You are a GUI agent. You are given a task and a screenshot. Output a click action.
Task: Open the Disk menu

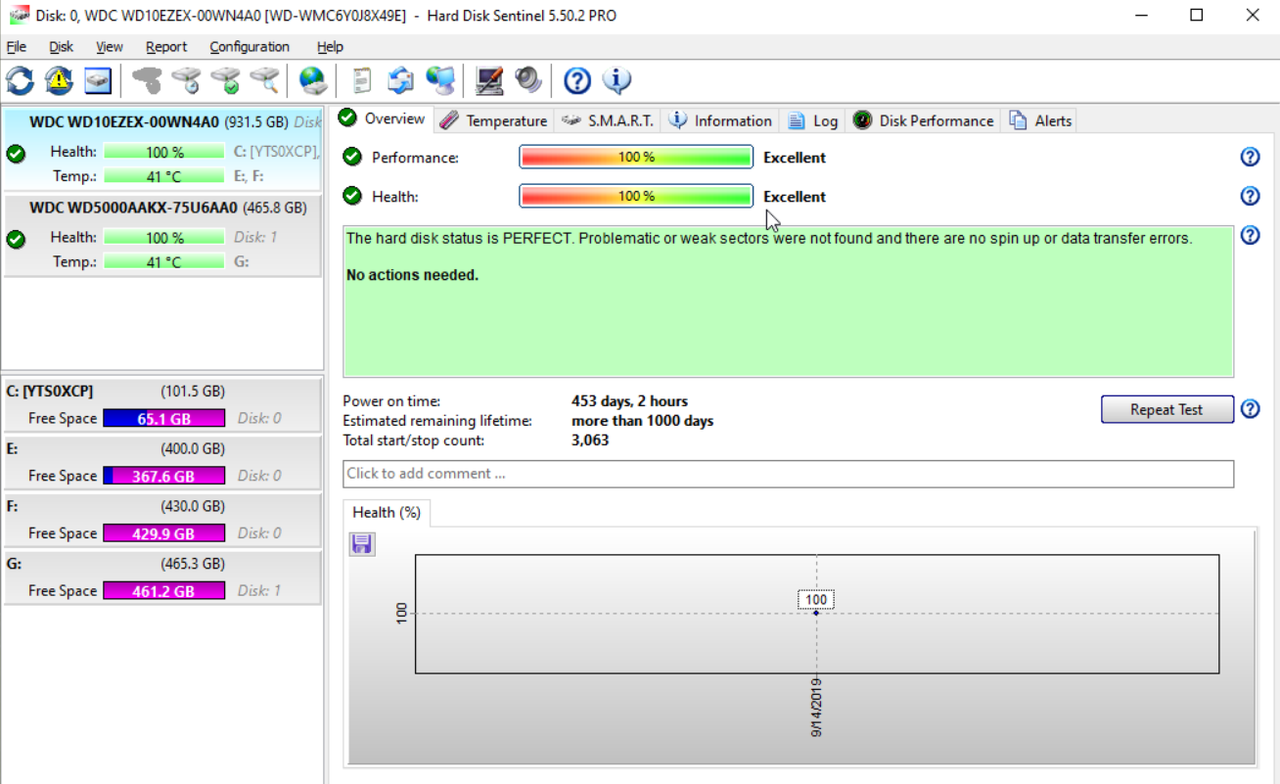click(x=61, y=47)
